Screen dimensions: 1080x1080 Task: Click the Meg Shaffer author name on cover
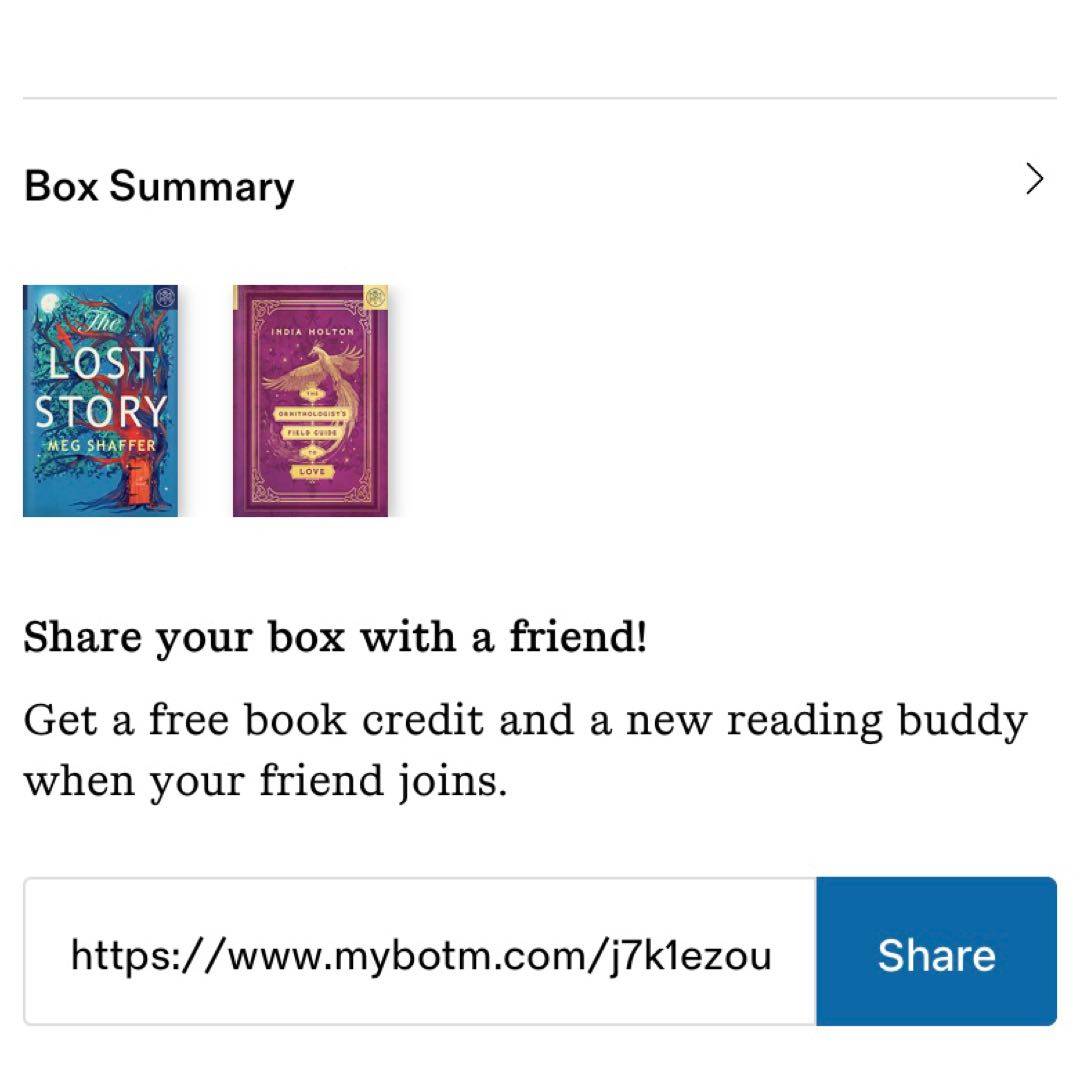pos(101,445)
